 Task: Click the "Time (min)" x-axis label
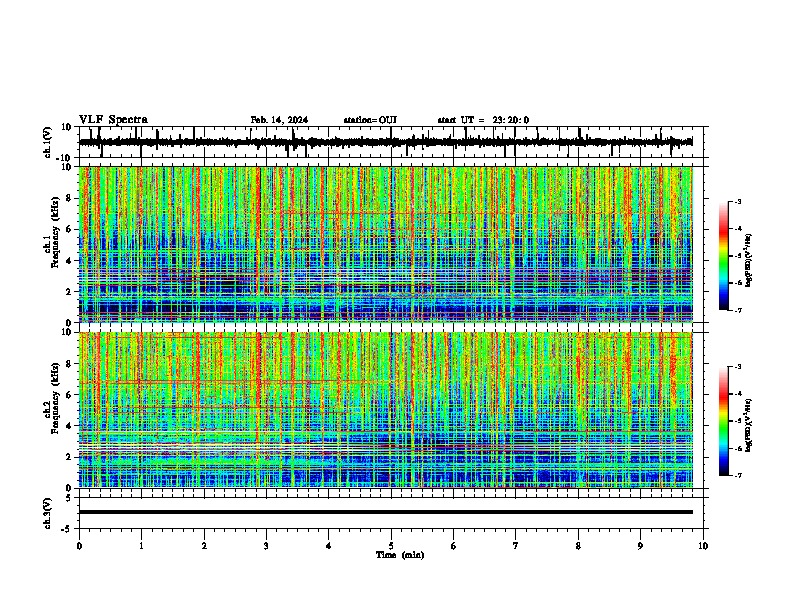(x=400, y=555)
